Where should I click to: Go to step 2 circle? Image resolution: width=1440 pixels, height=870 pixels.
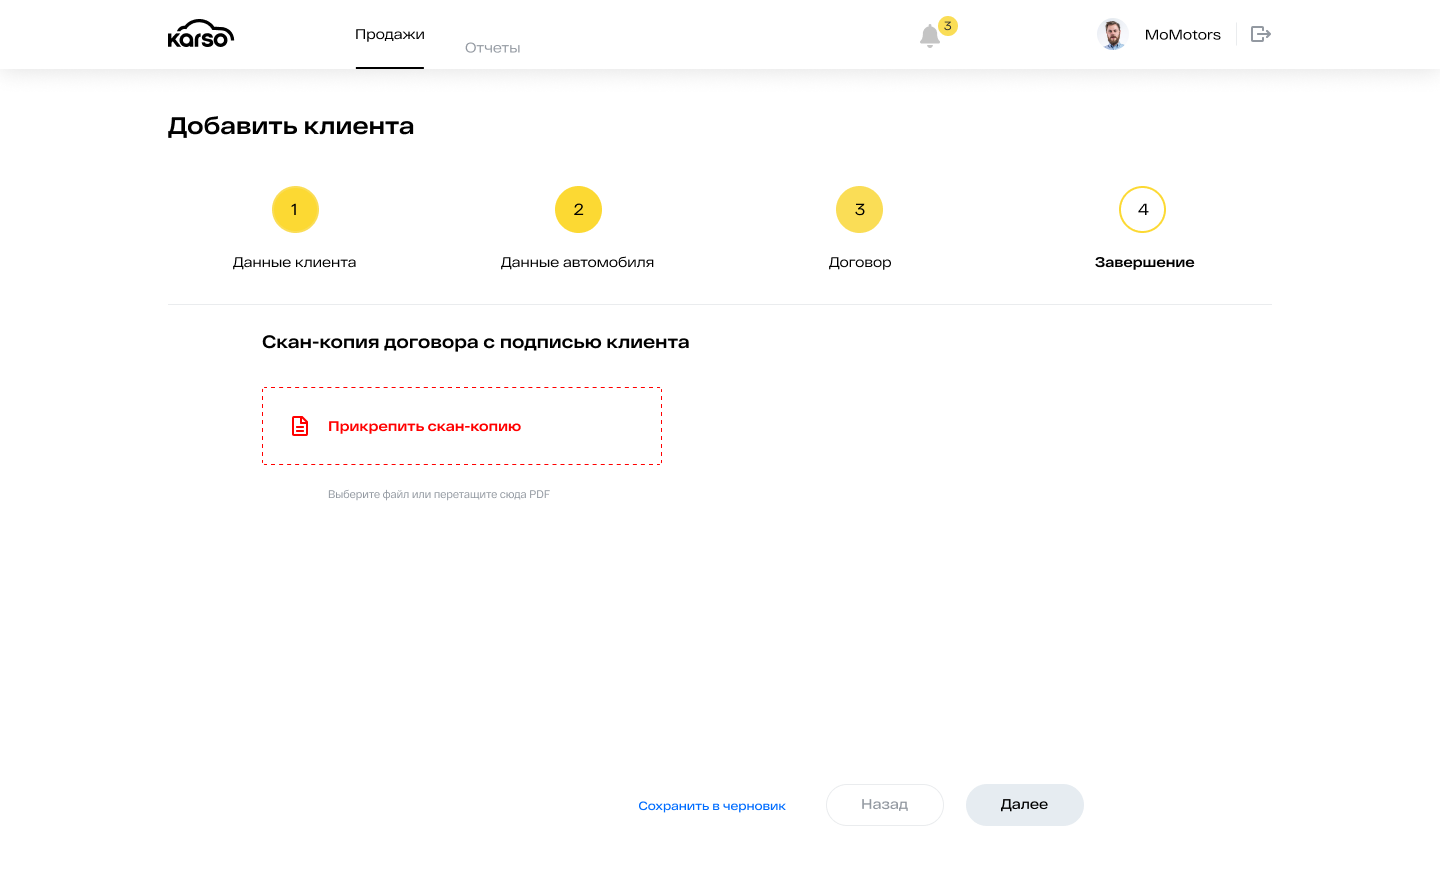(578, 210)
